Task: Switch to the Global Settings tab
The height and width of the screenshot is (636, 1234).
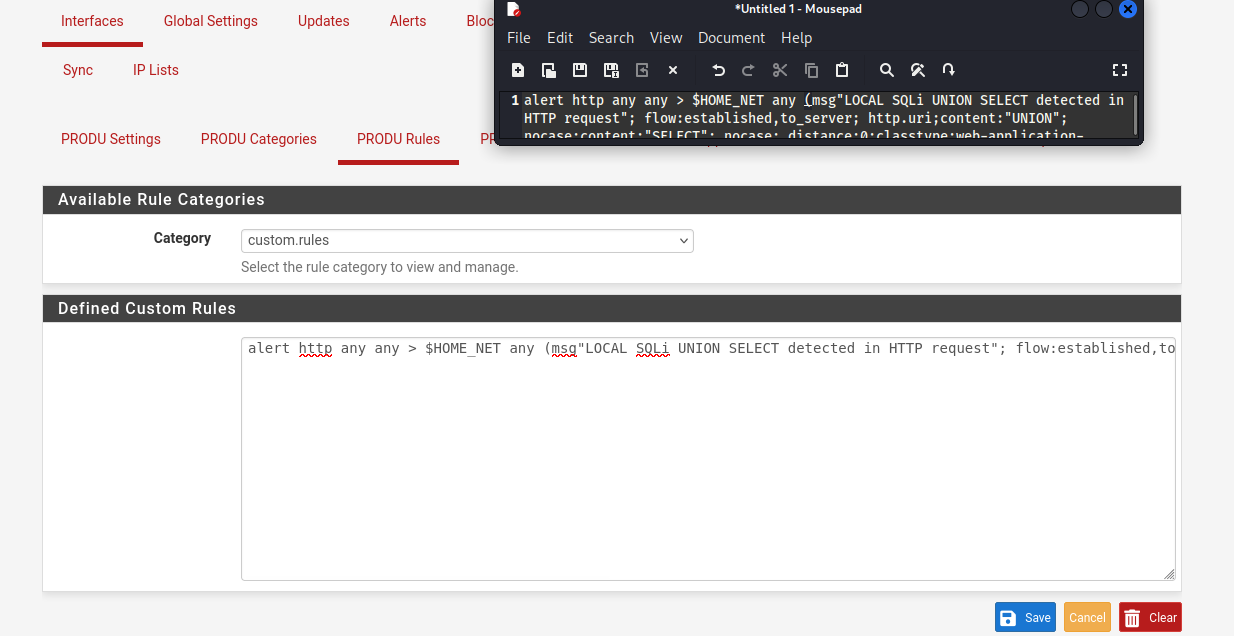Action: point(211,21)
